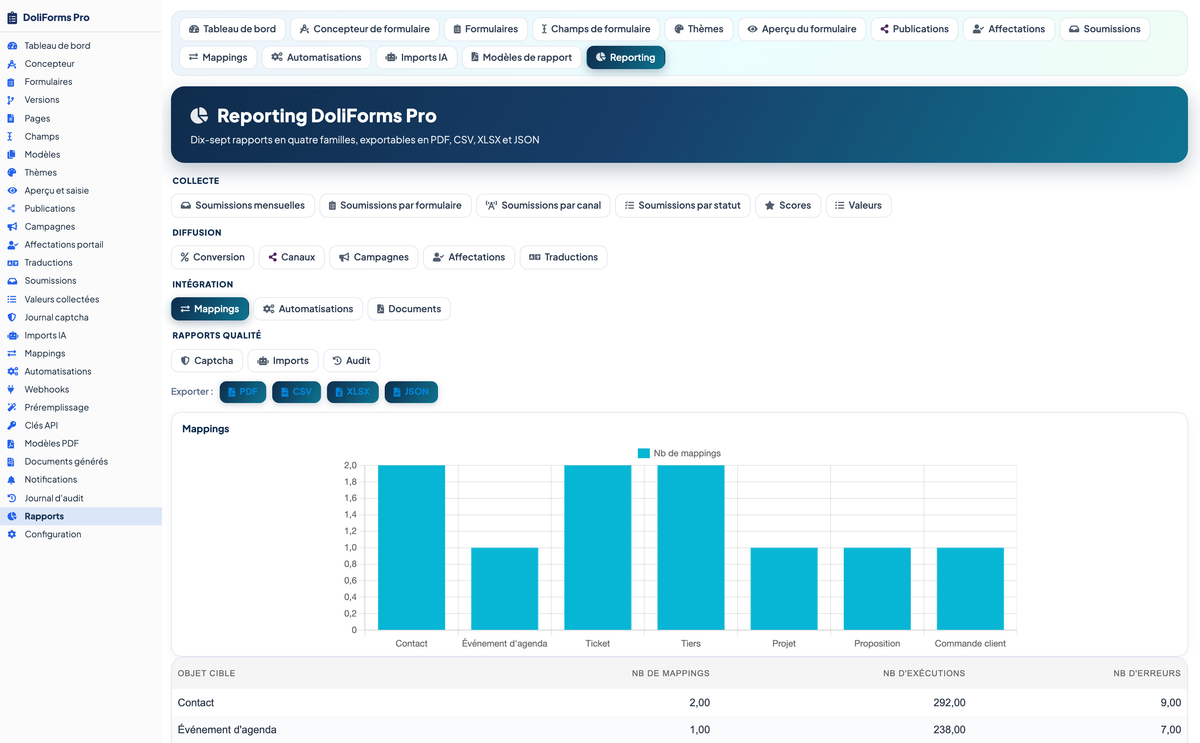The width and height of the screenshot is (1200, 743).
Task: Open the Campagnes report chip
Action: [x=374, y=257]
